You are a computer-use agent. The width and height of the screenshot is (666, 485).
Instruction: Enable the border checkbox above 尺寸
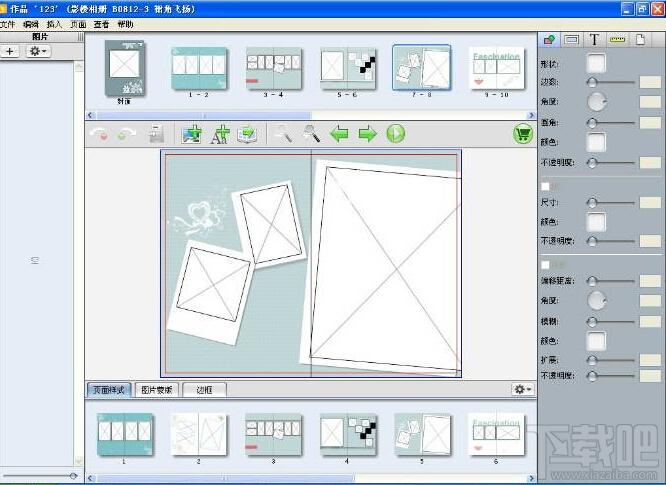click(545, 186)
